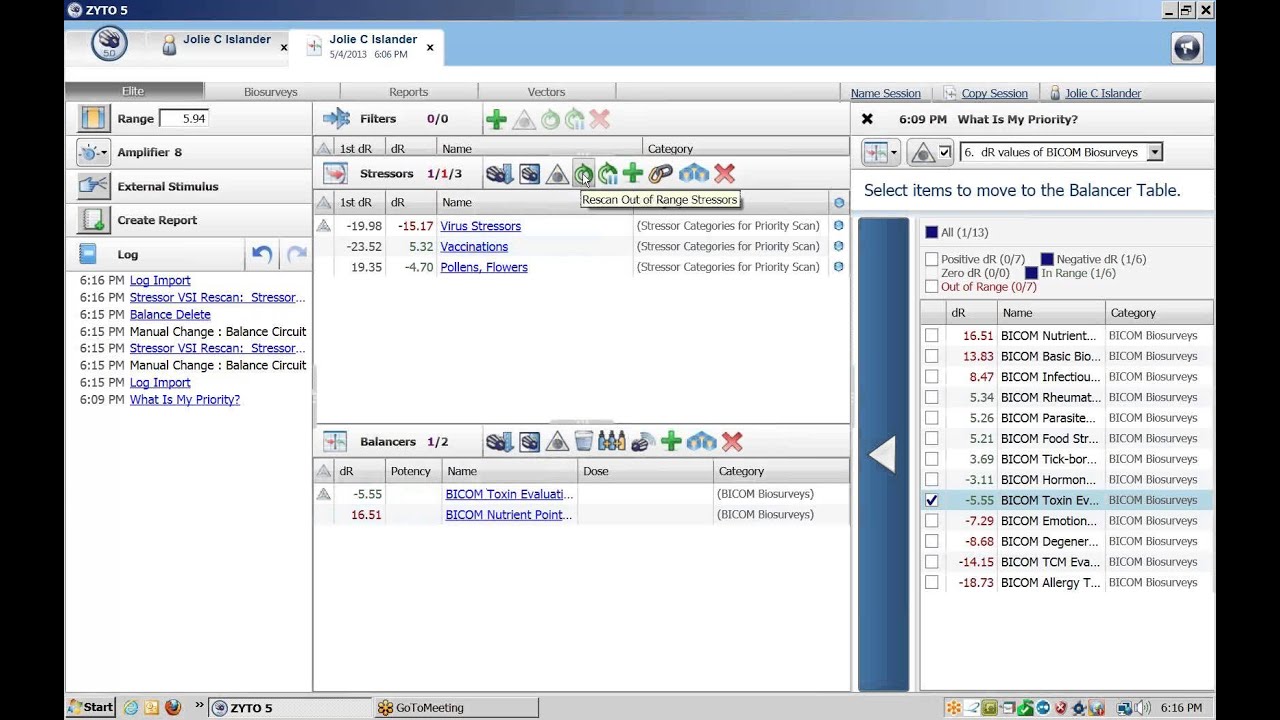Open the Vaccinations link
This screenshot has width=1280, height=720.
[x=474, y=246]
